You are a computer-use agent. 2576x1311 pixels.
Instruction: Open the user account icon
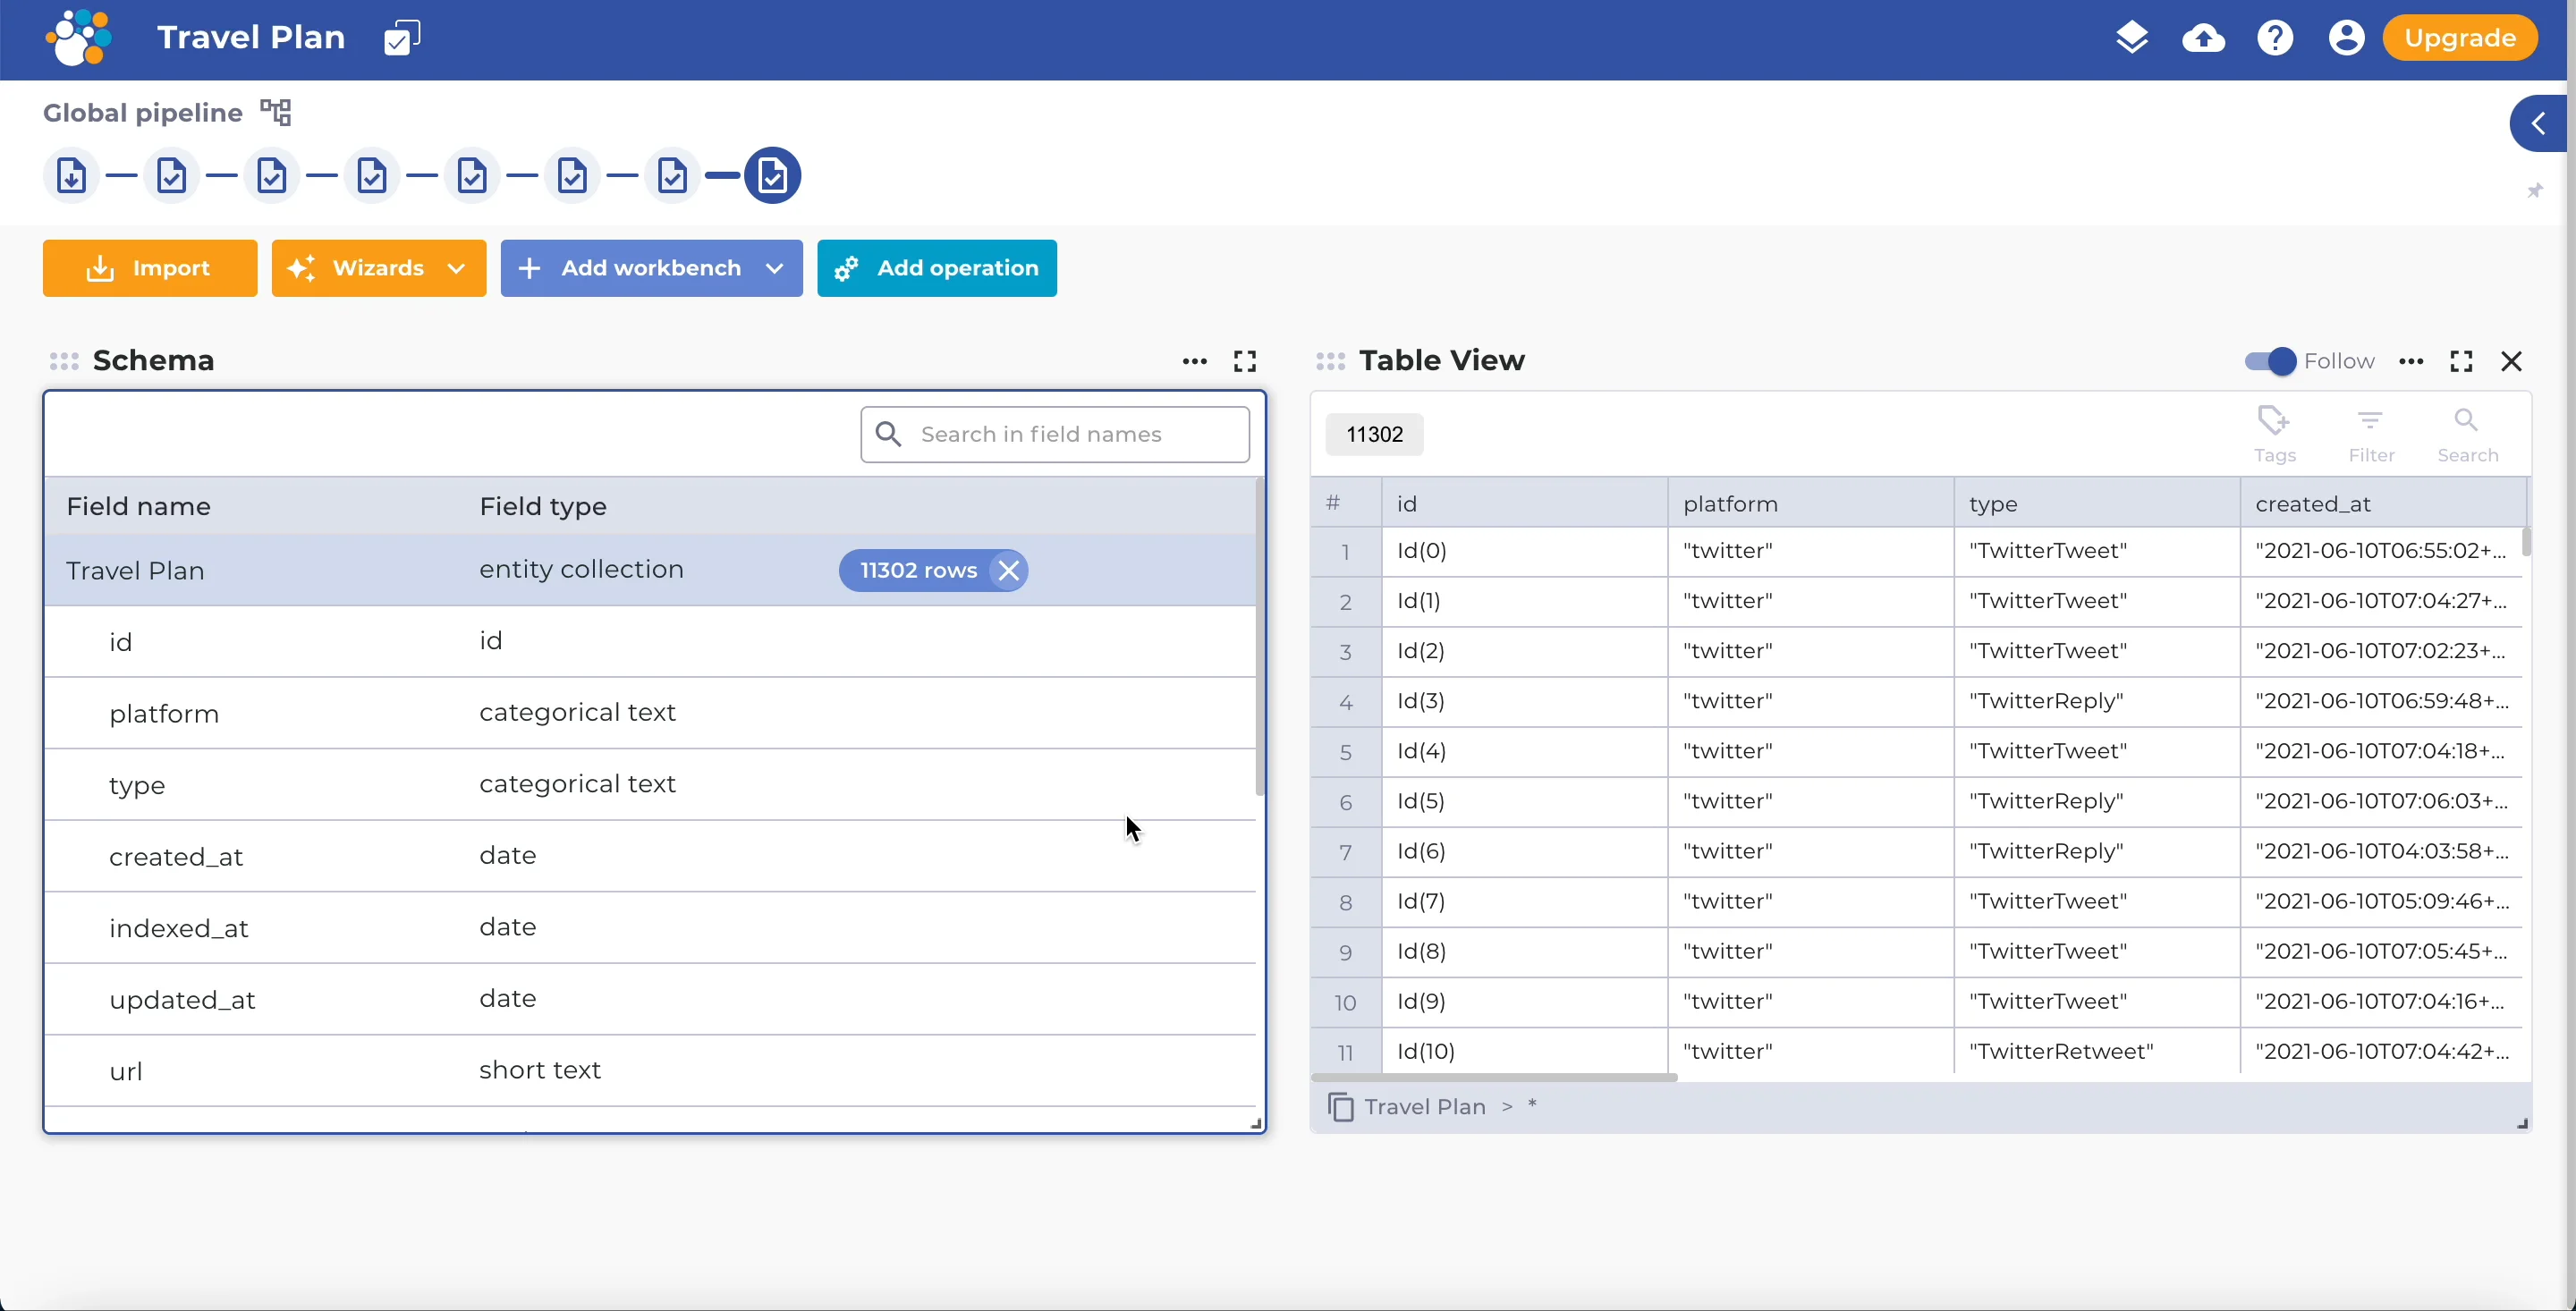pyautogui.click(x=2346, y=38)
